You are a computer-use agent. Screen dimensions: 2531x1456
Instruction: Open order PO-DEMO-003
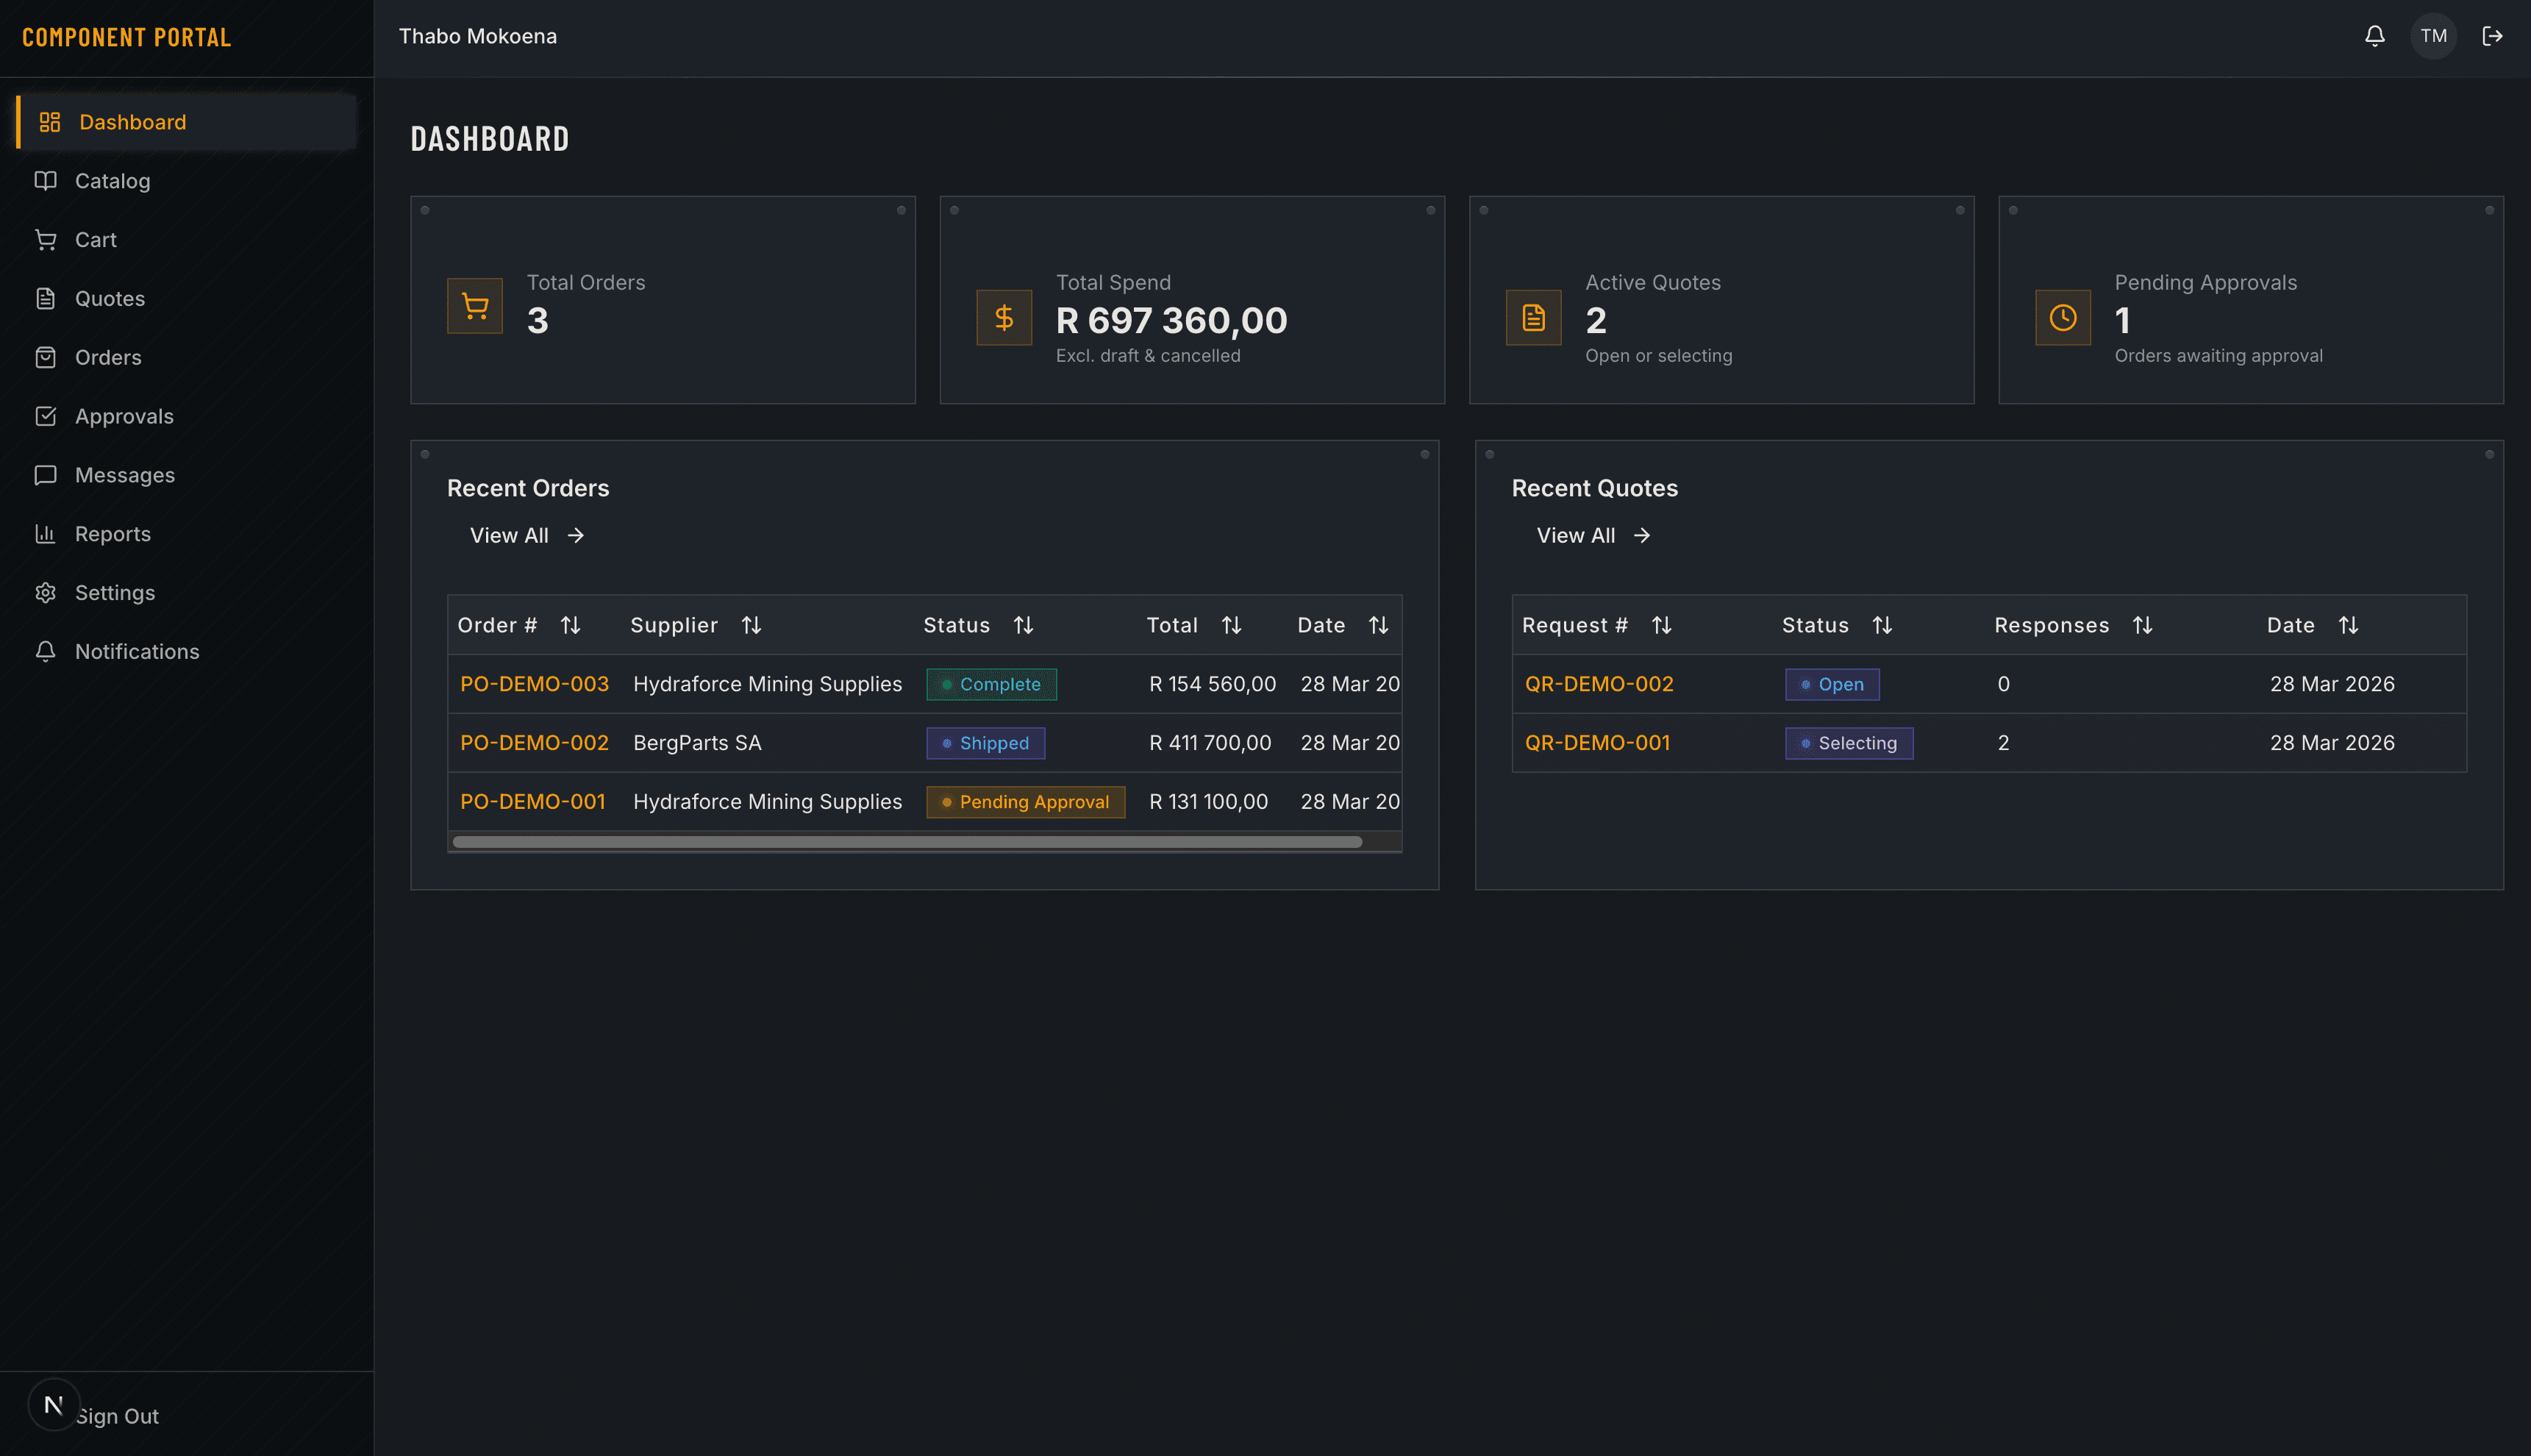coord(534,684)
